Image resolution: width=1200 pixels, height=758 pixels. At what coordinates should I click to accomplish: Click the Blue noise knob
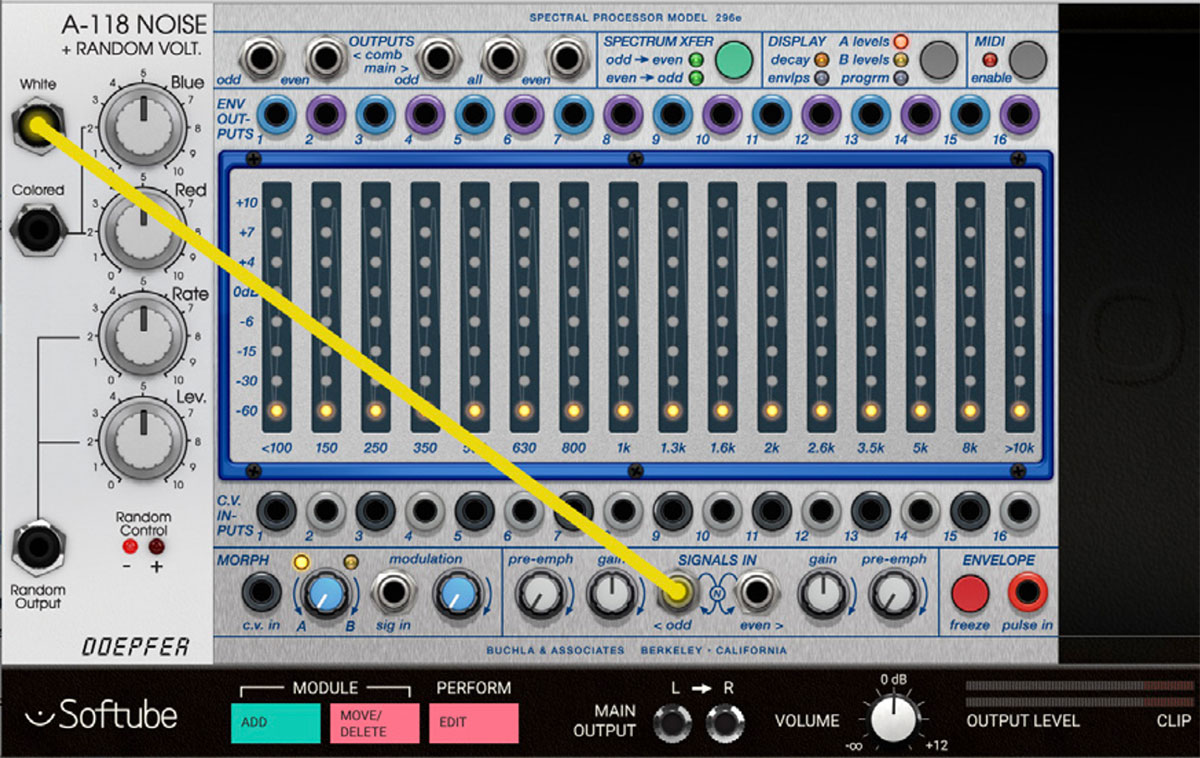pyautogui.click(x=144, y=125)
